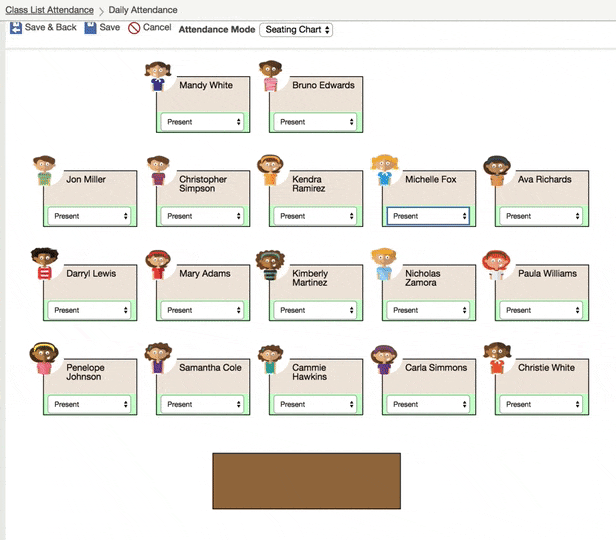Click Michelle Fox's blonde avatar
616x540 pixels.
click(383, 170)
